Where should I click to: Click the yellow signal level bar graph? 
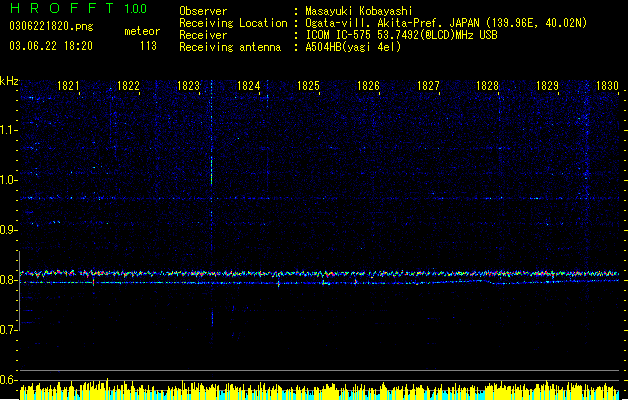pos(319,390)
